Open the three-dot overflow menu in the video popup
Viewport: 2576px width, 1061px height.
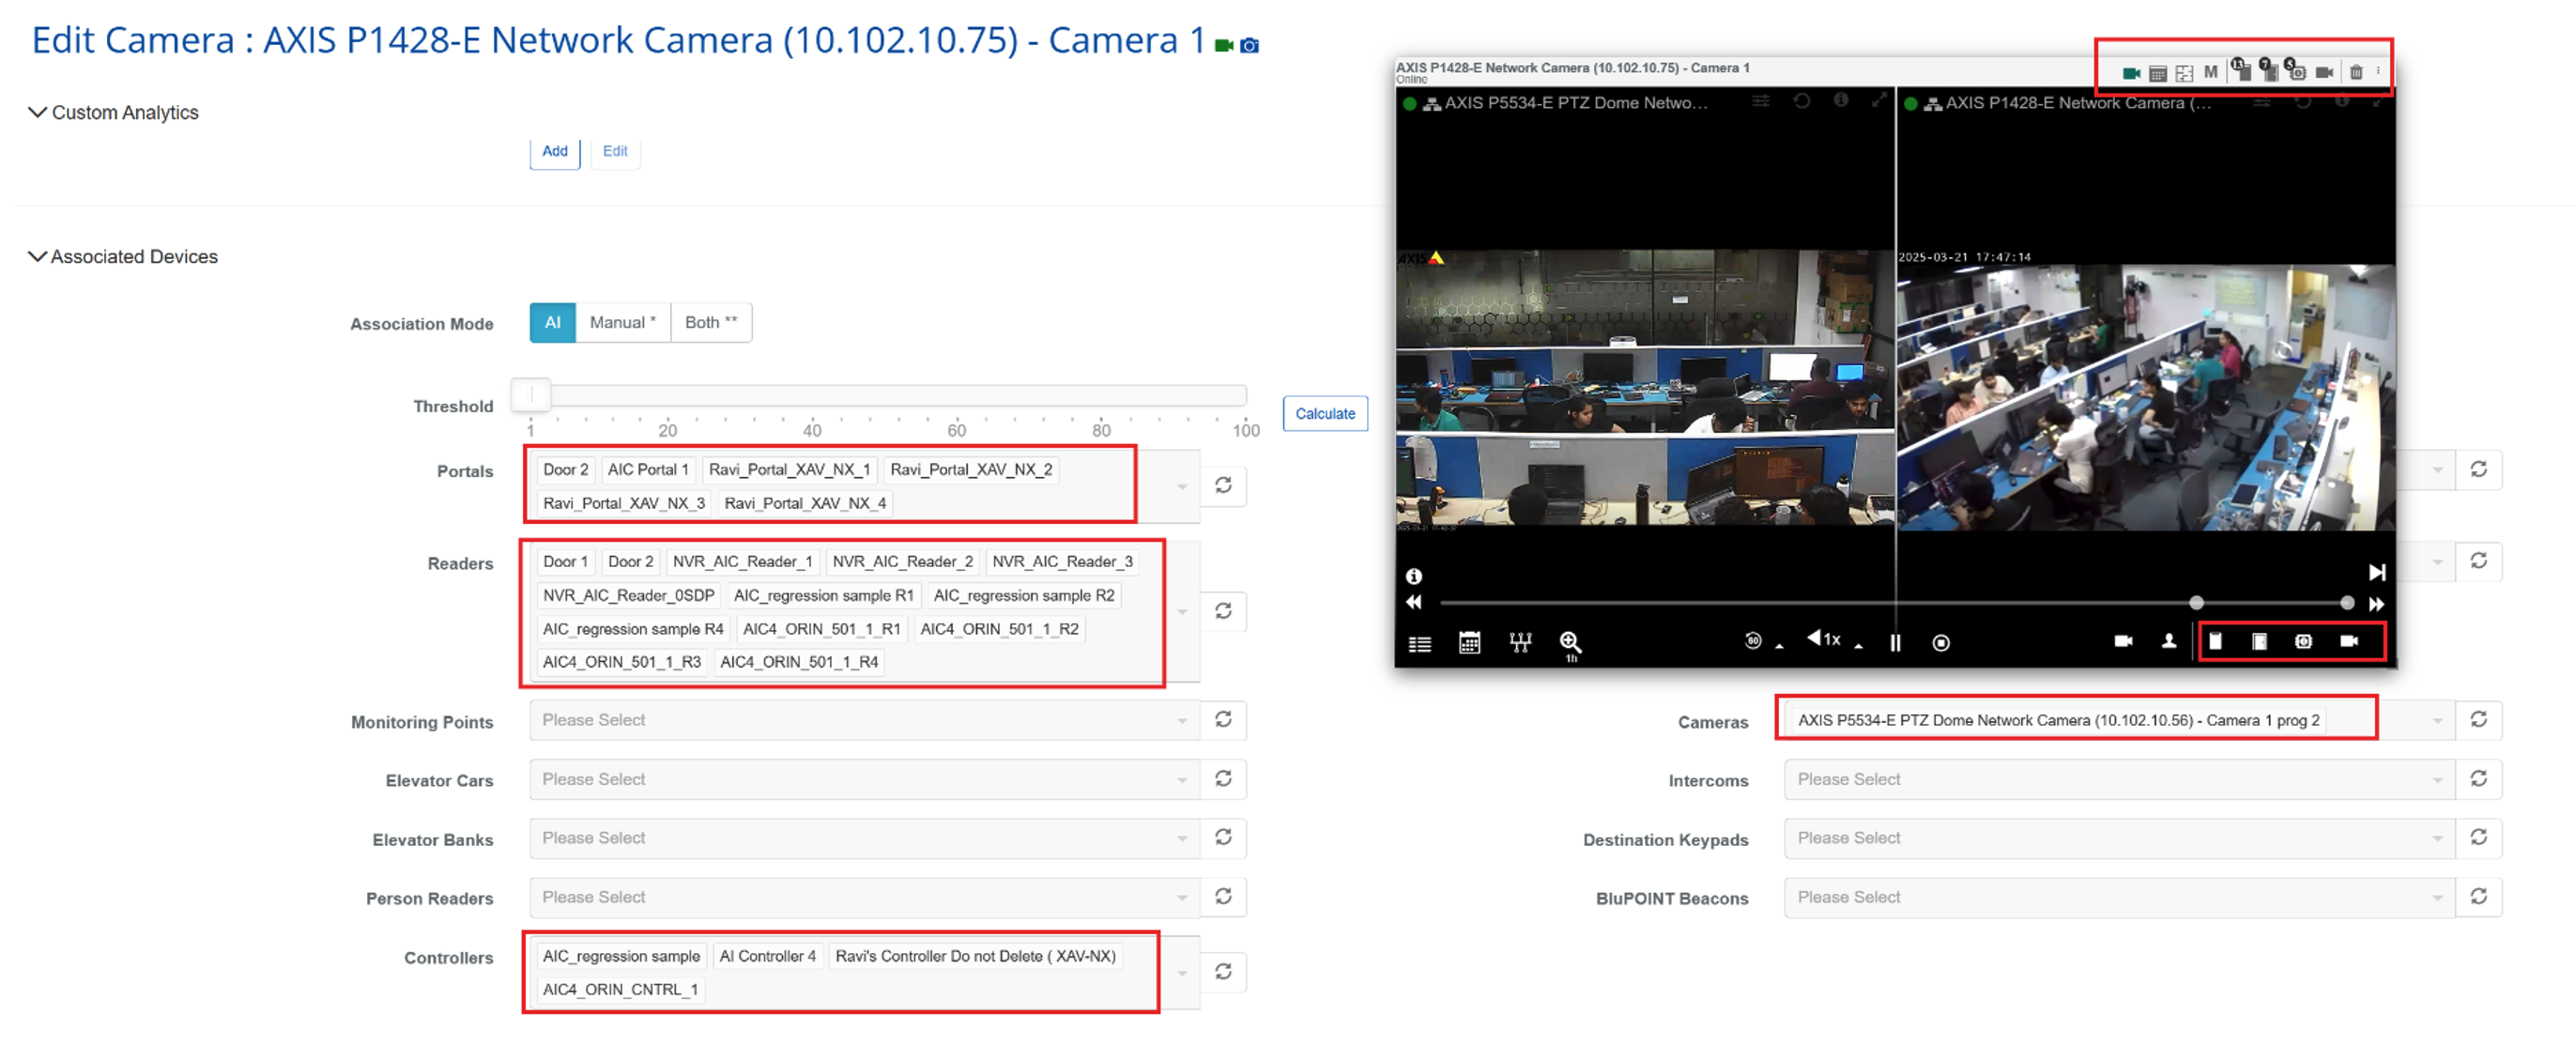(x=2379, y=73)
